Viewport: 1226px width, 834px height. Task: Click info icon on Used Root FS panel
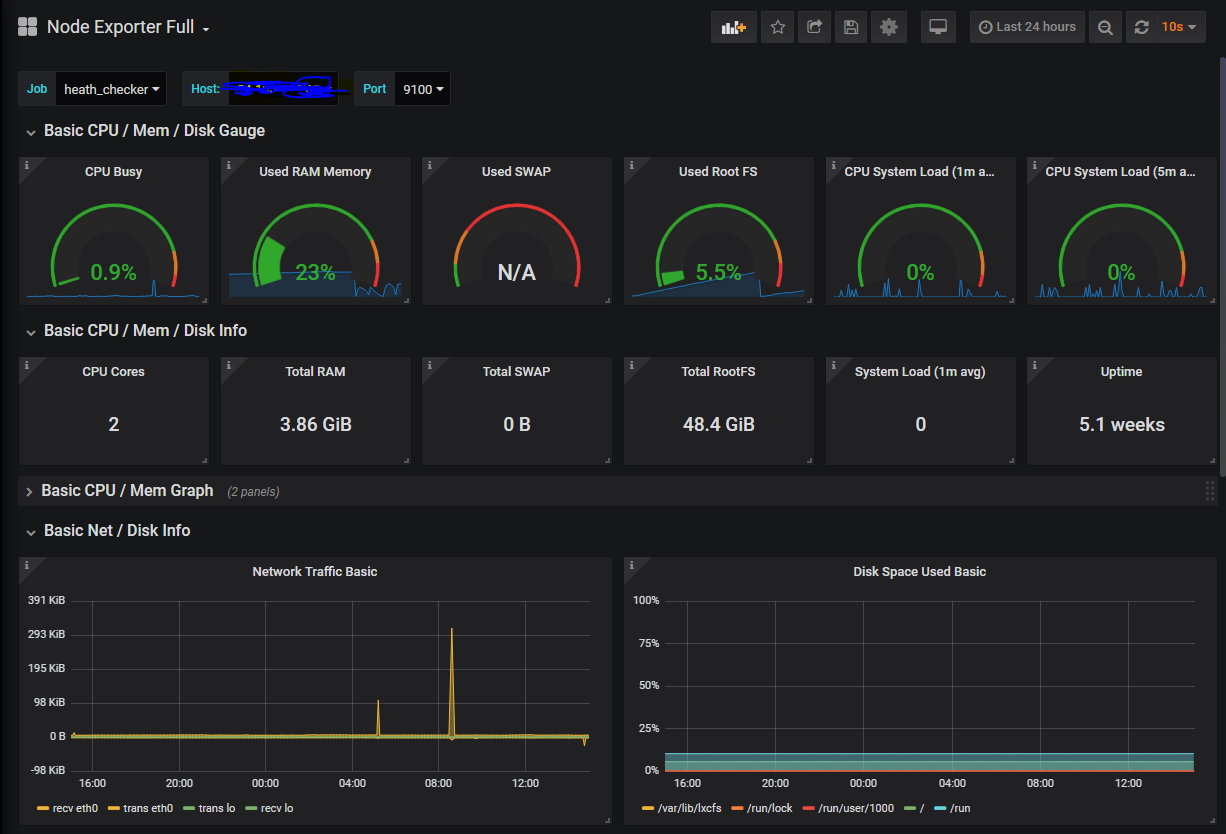pos(631,165)
